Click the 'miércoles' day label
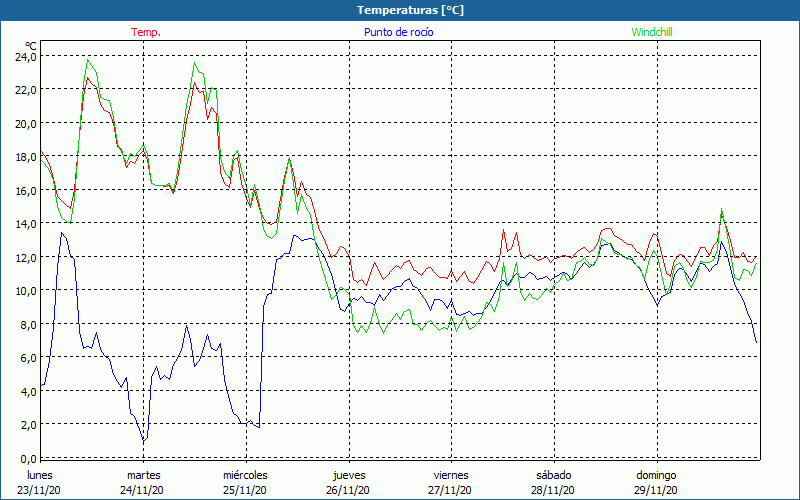This screenshot has height=500, width=800. coord(245,475)
